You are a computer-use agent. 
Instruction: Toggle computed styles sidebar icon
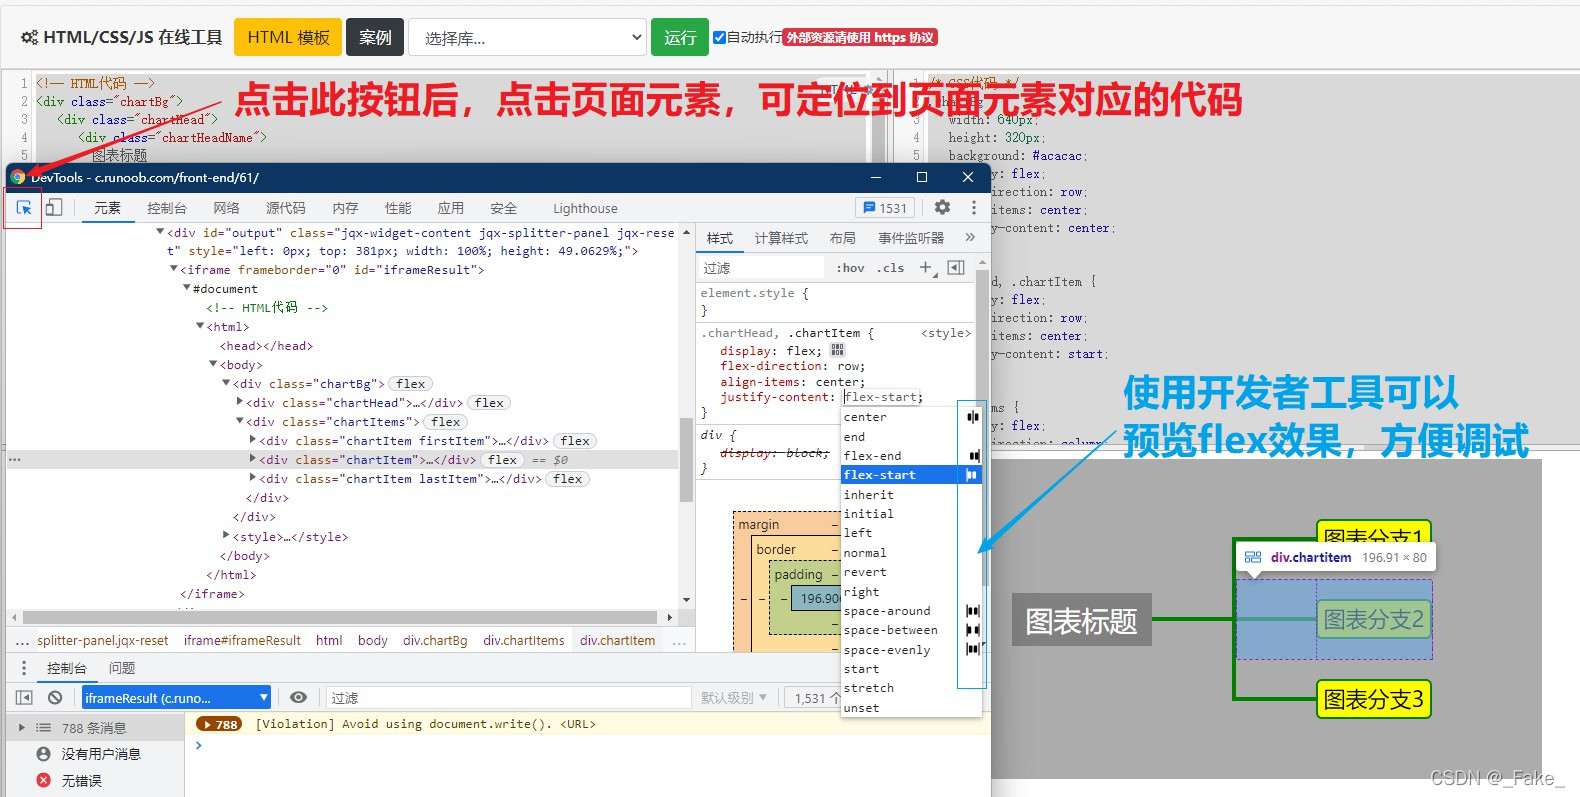pos(956,267)
